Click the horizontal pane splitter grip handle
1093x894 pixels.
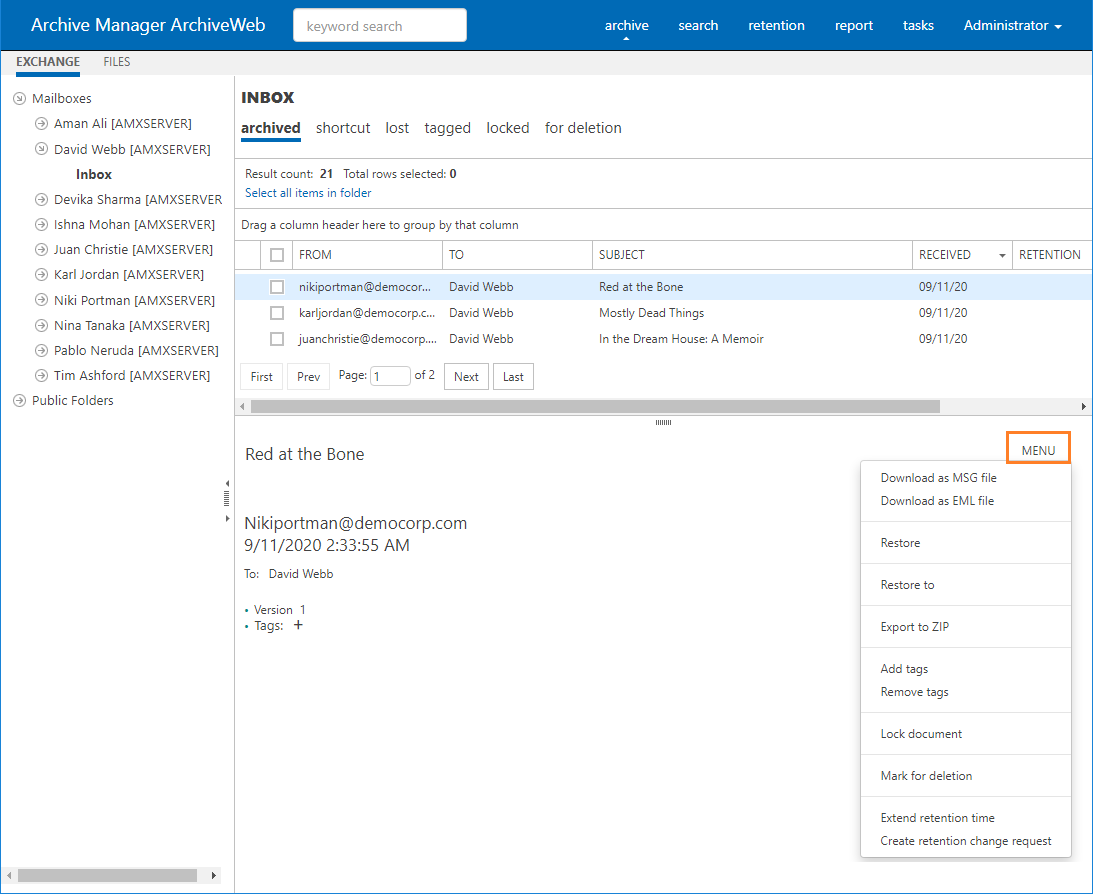pos(662,423)
